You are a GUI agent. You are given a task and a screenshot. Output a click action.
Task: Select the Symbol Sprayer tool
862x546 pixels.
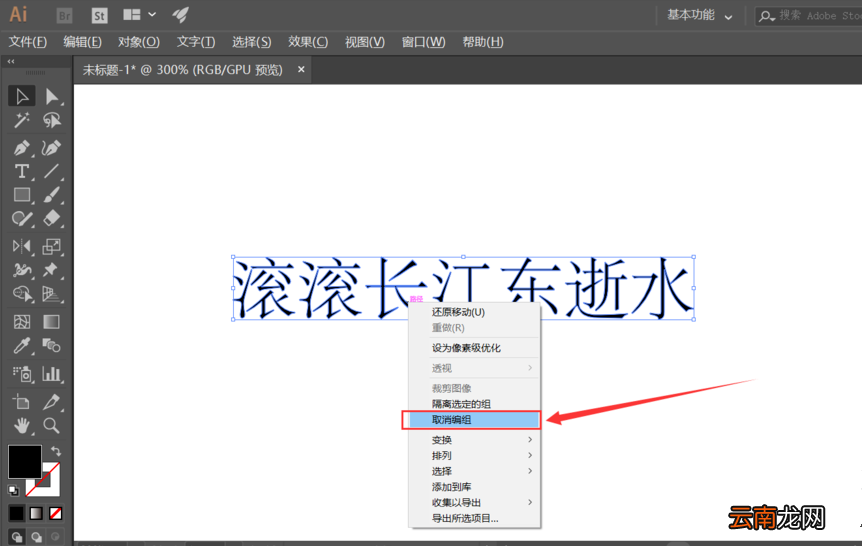(22, 374)
